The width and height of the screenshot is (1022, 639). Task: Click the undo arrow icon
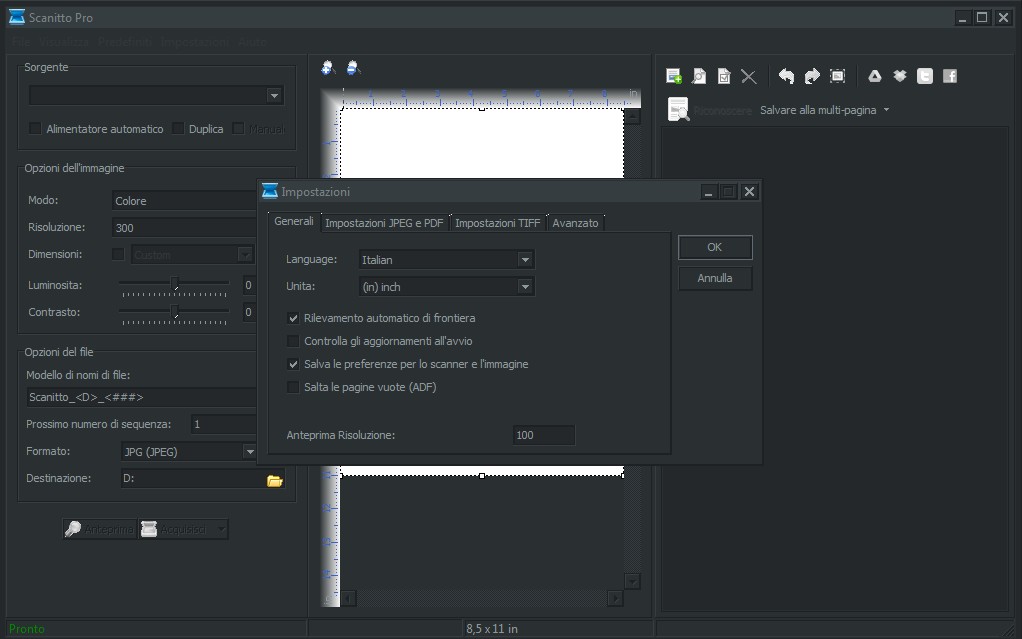point(786,76)
